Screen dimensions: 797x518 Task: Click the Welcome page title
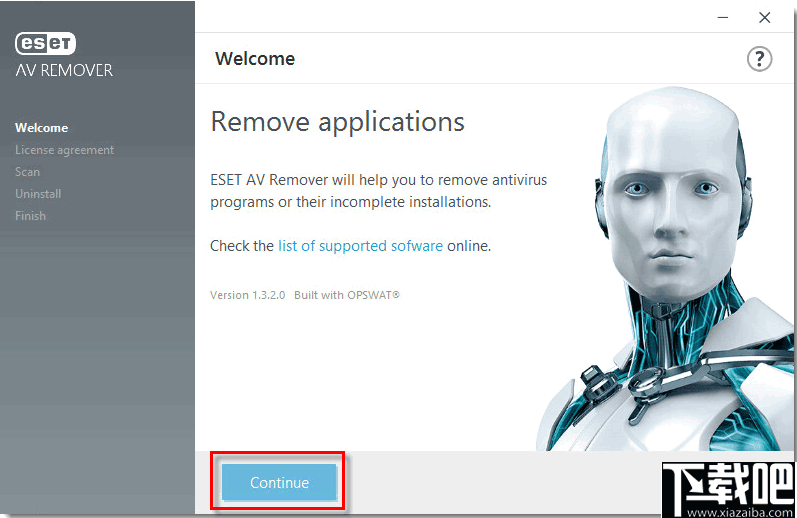coord(255,59)
